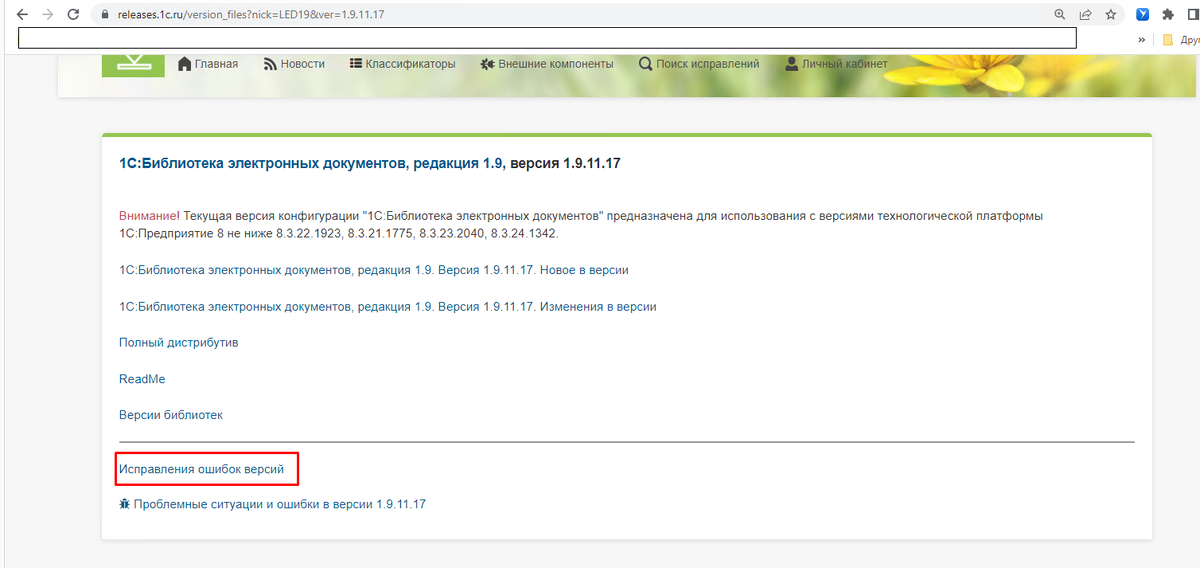
Task: Open the Классификаторы menu item
Action: click(410, 64)
